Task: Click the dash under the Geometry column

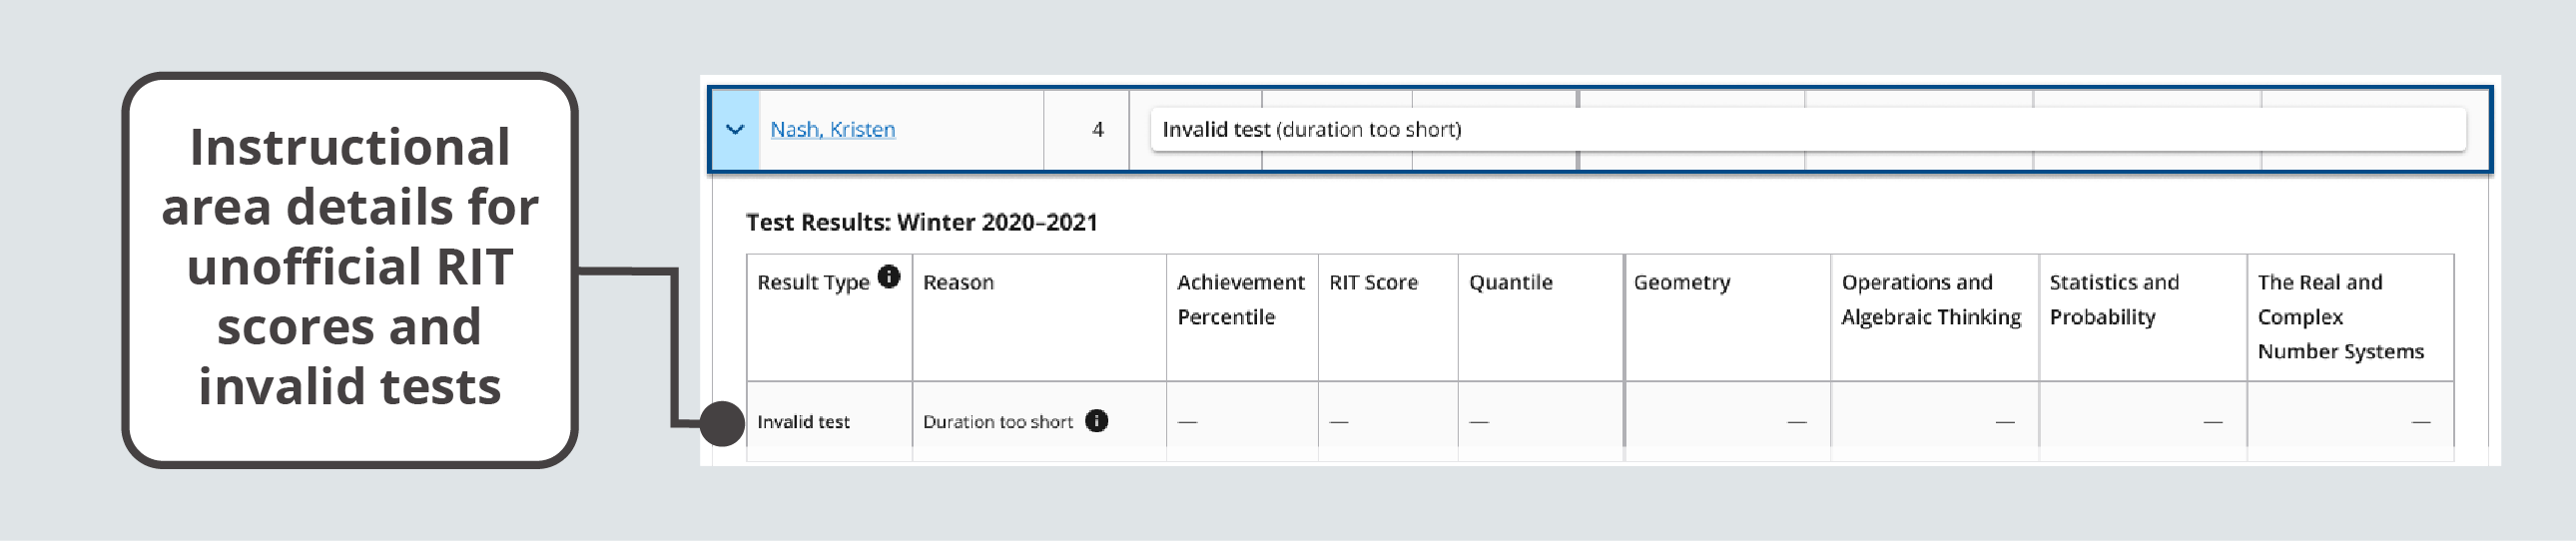Action: (1796, 422)
